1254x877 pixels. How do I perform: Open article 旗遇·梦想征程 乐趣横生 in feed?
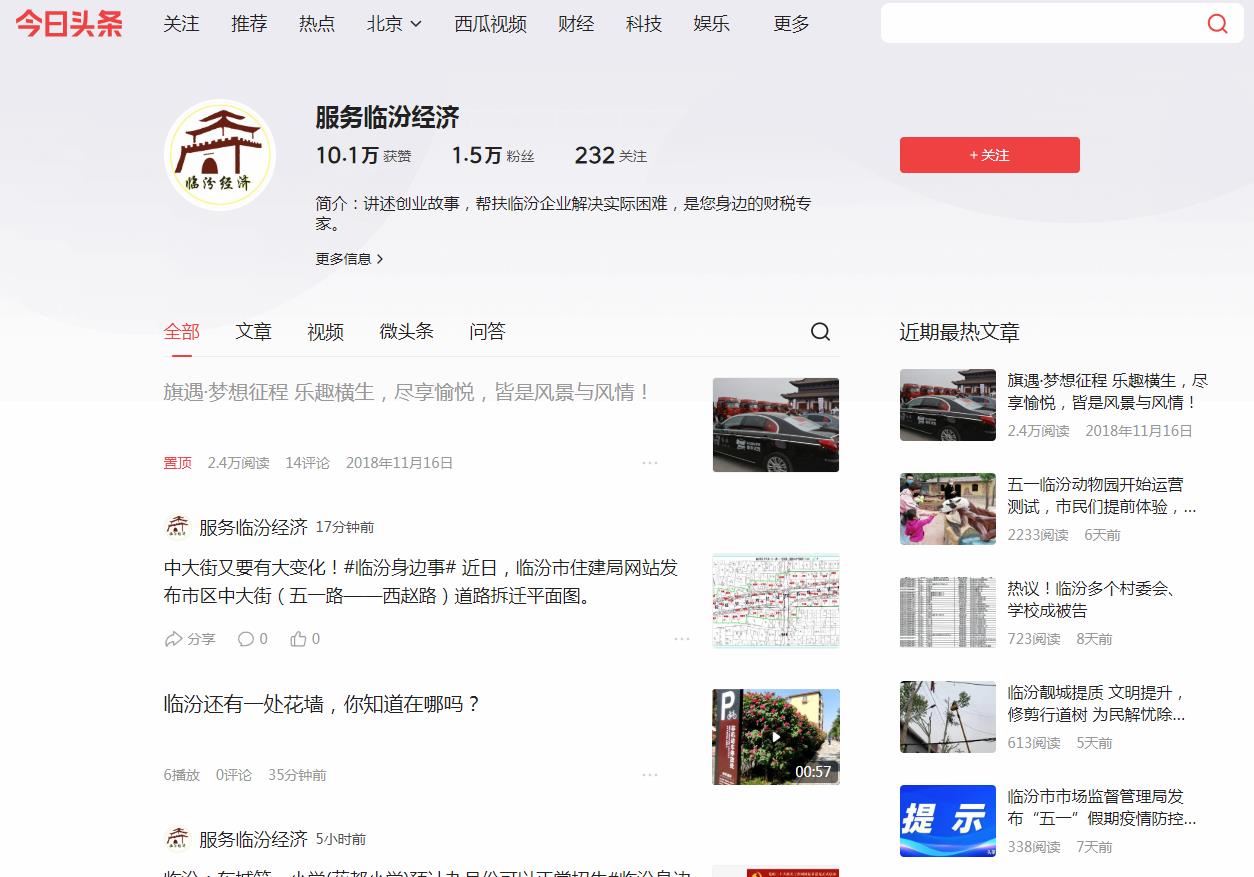pyautogui.click(x=407, y=392)
